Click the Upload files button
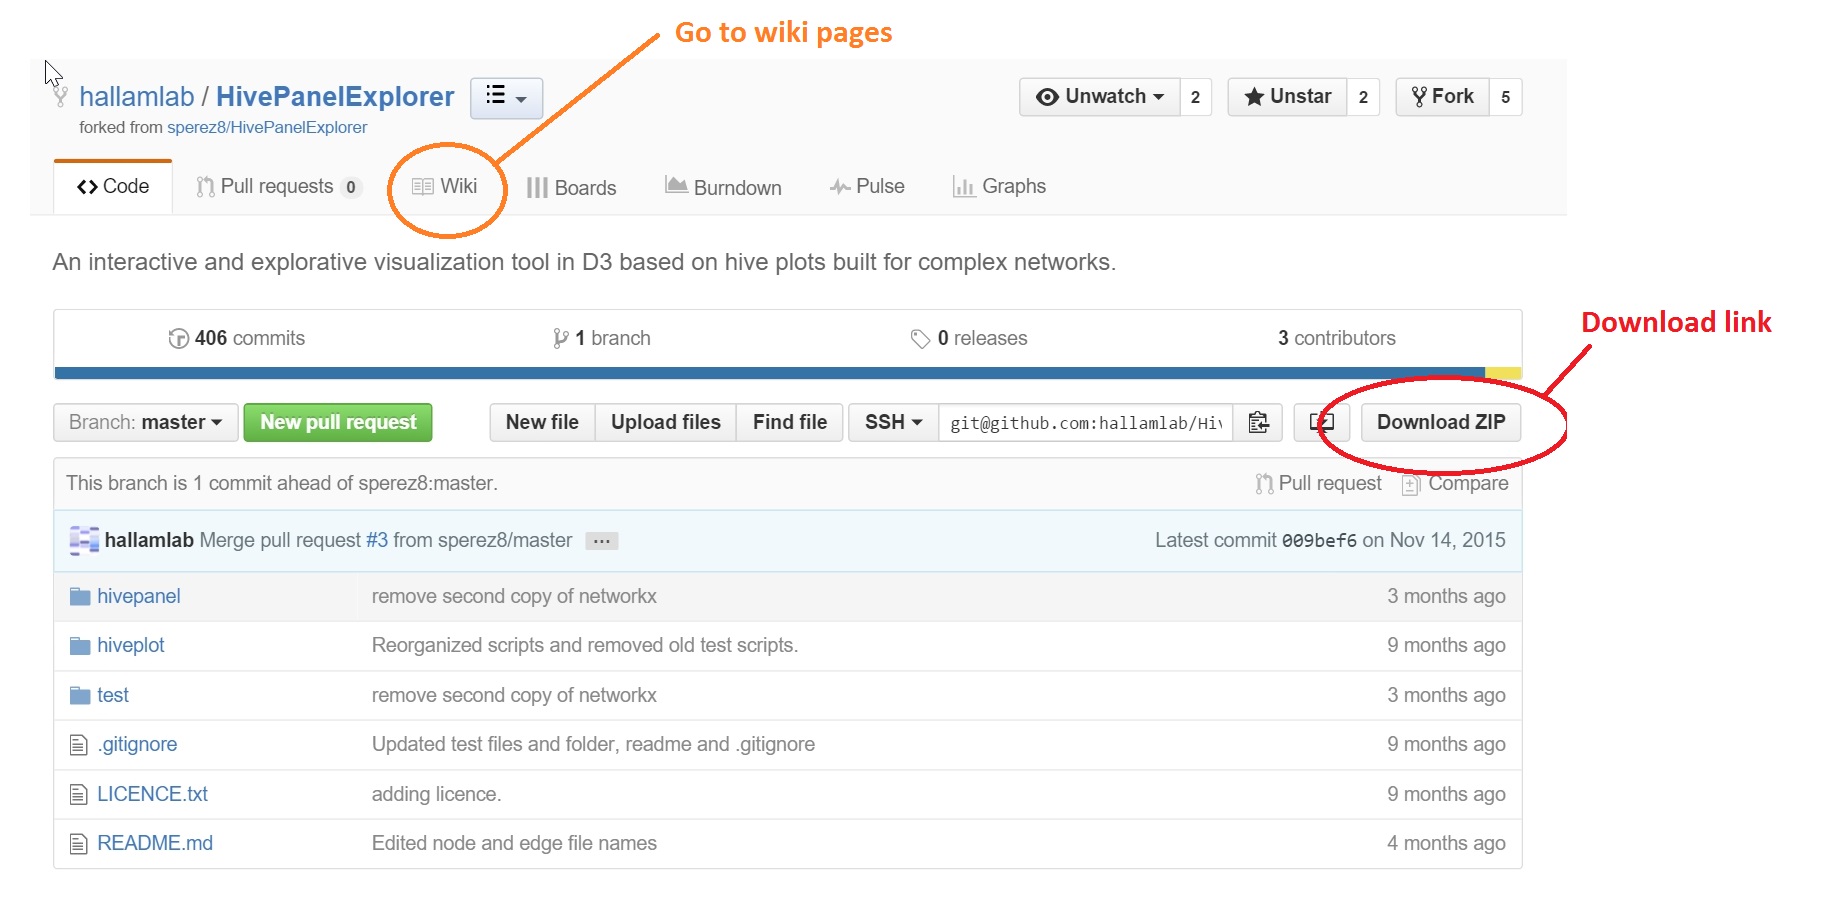The width and height of the screenshot is (1832, 915). (666, 423)
